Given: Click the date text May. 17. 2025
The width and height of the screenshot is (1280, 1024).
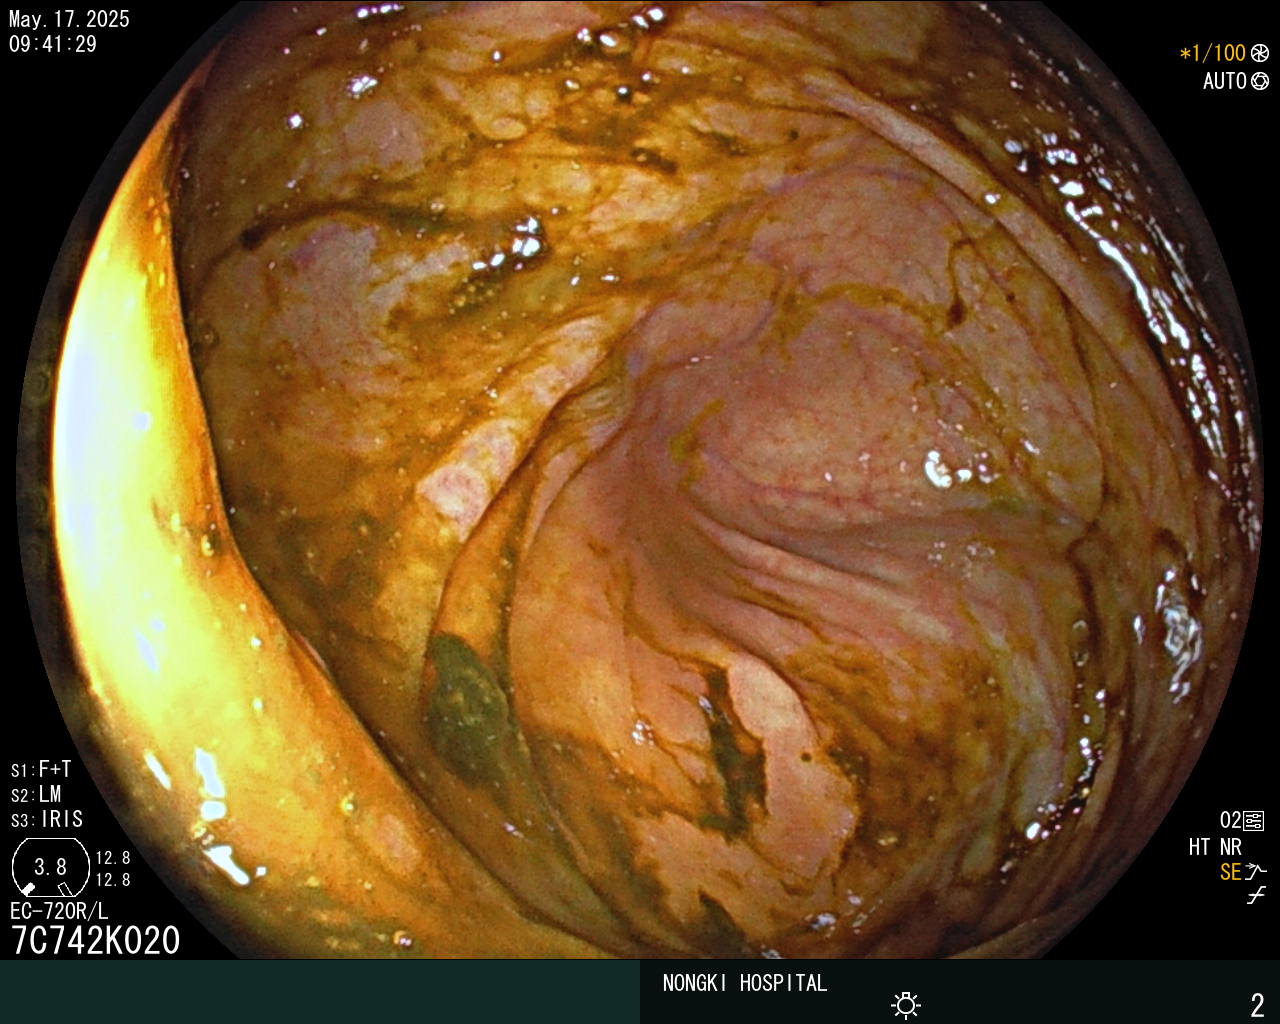Looking at the screenshot, I should (69, 19).
